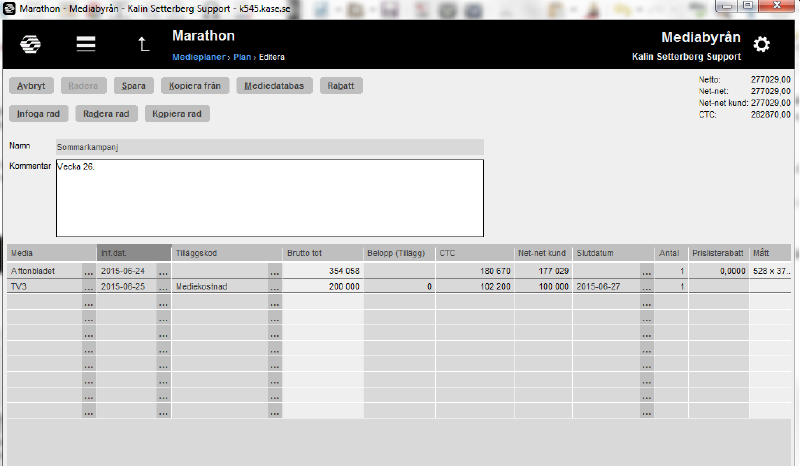Open date picker for 2015-06-24
Screen dimensions: 800x466
click(163, 272)
